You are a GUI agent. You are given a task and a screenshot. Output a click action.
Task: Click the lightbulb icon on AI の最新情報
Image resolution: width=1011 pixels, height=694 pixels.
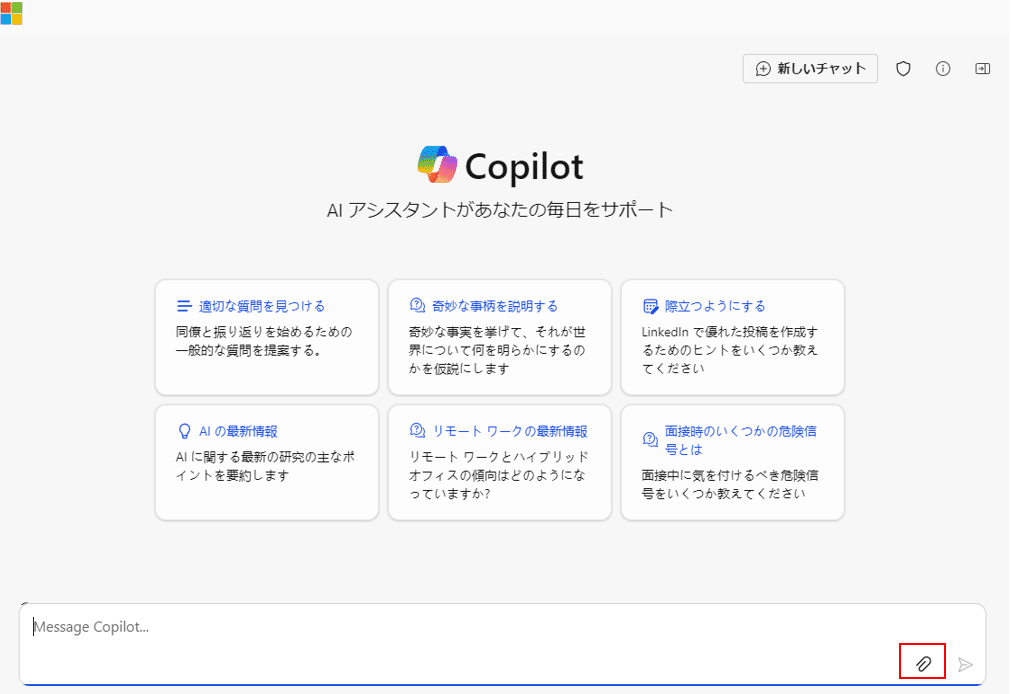(184, 431)
